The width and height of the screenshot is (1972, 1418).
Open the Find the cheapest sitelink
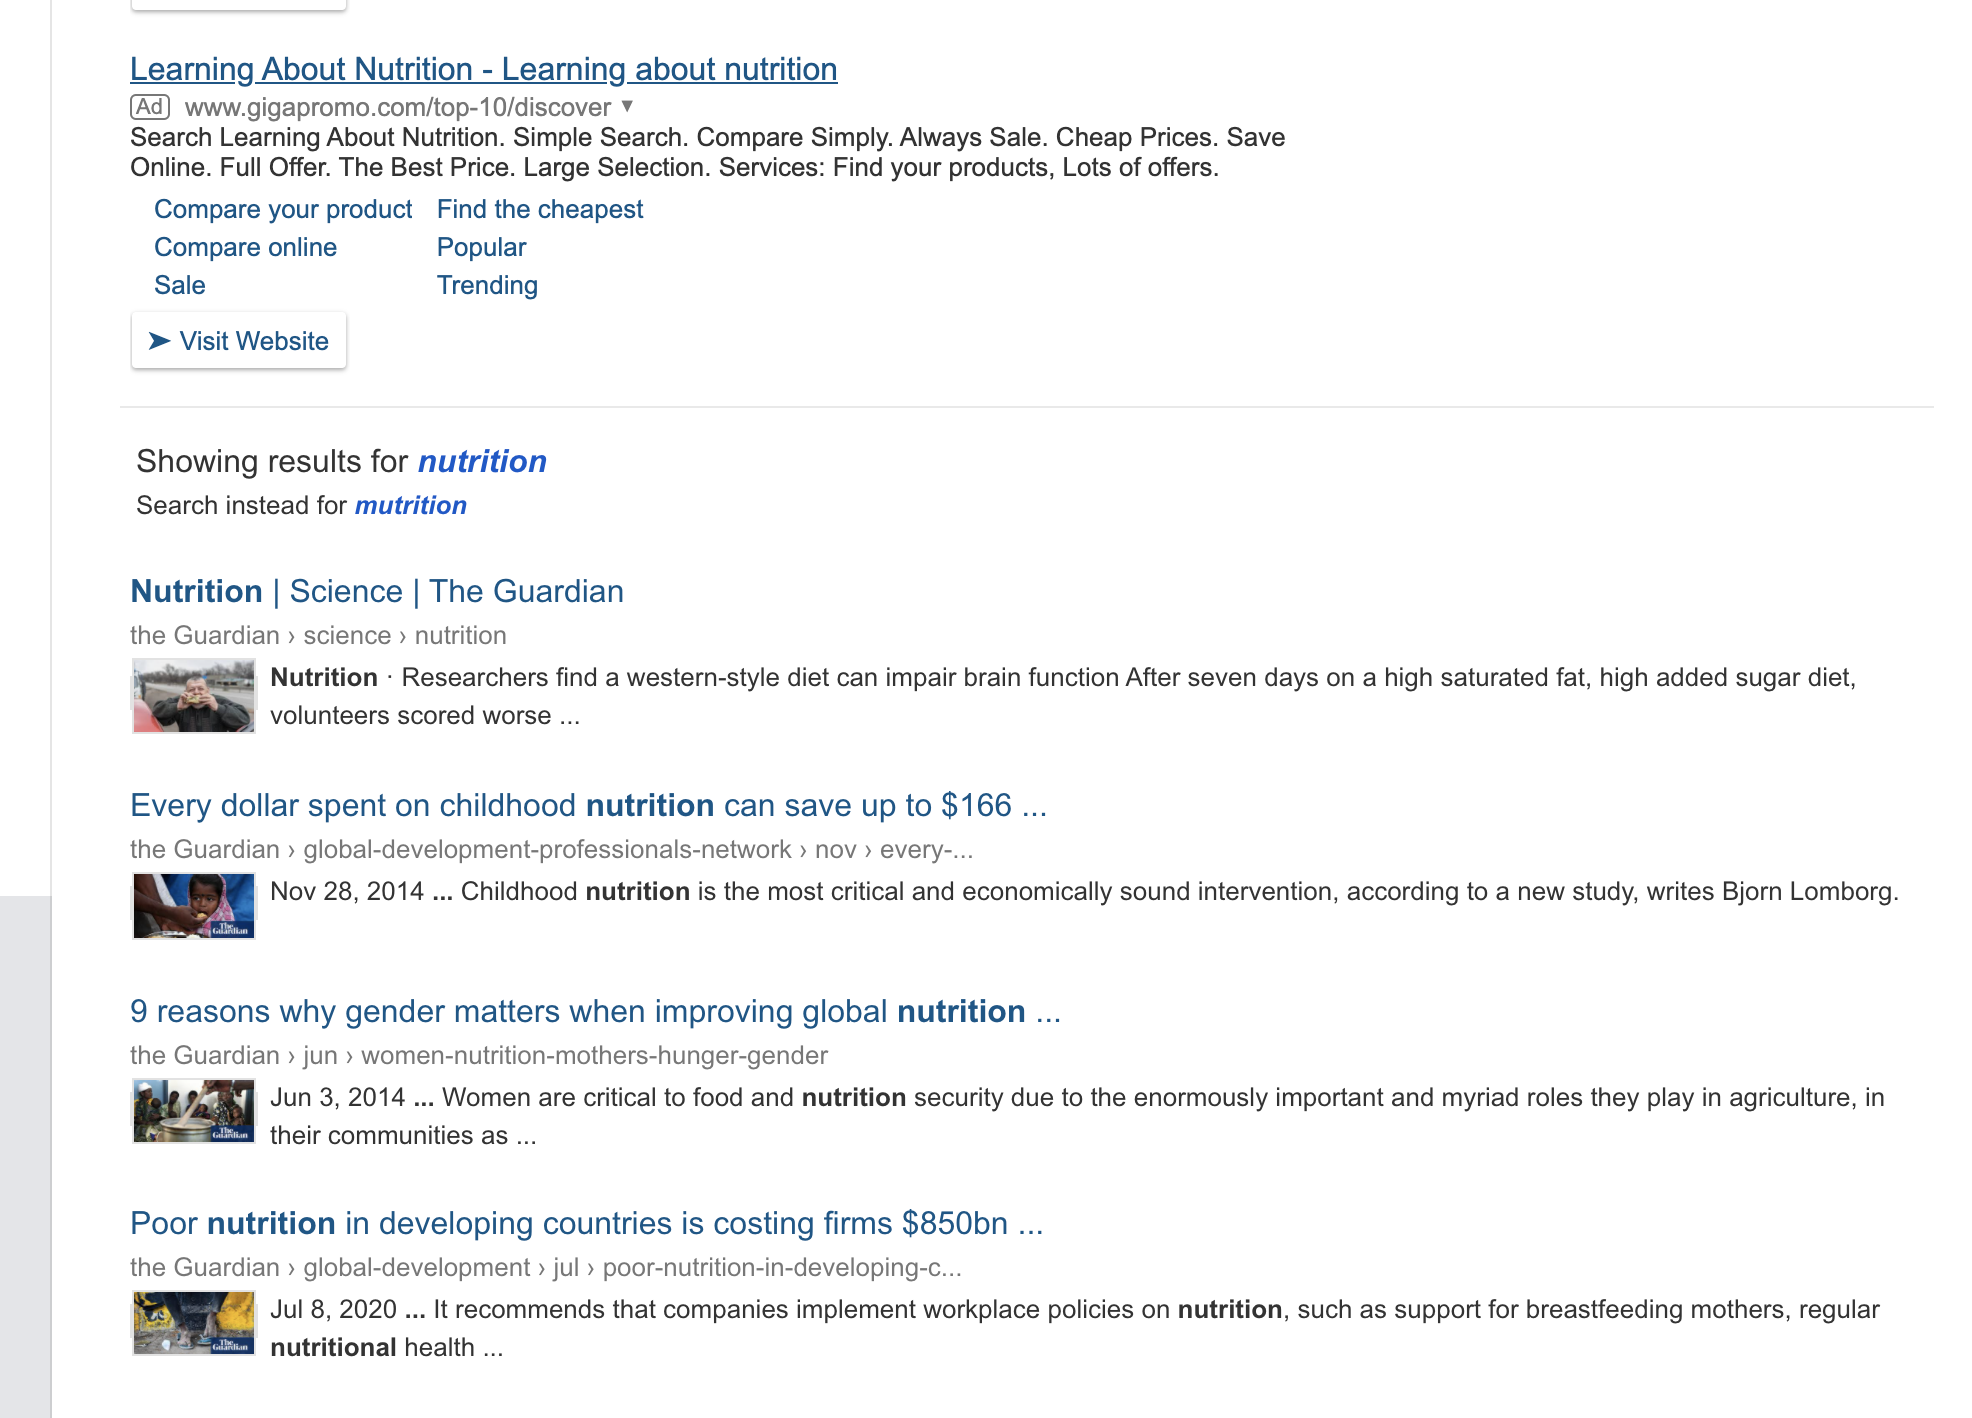(540, 209)
